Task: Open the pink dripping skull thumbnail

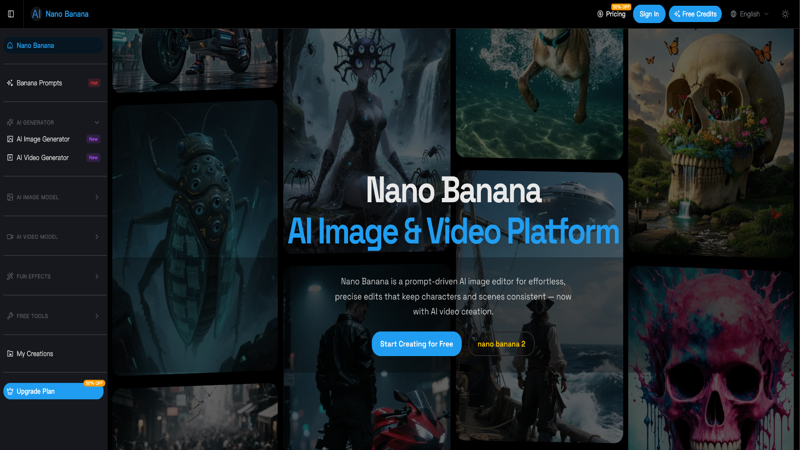Action: pyautogui.click(x=711, y=358)
